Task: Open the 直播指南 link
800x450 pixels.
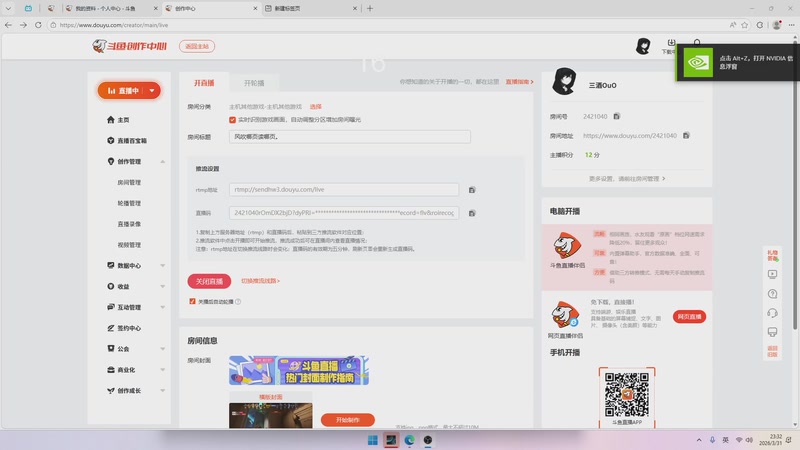Action: [x=519, y=82]
